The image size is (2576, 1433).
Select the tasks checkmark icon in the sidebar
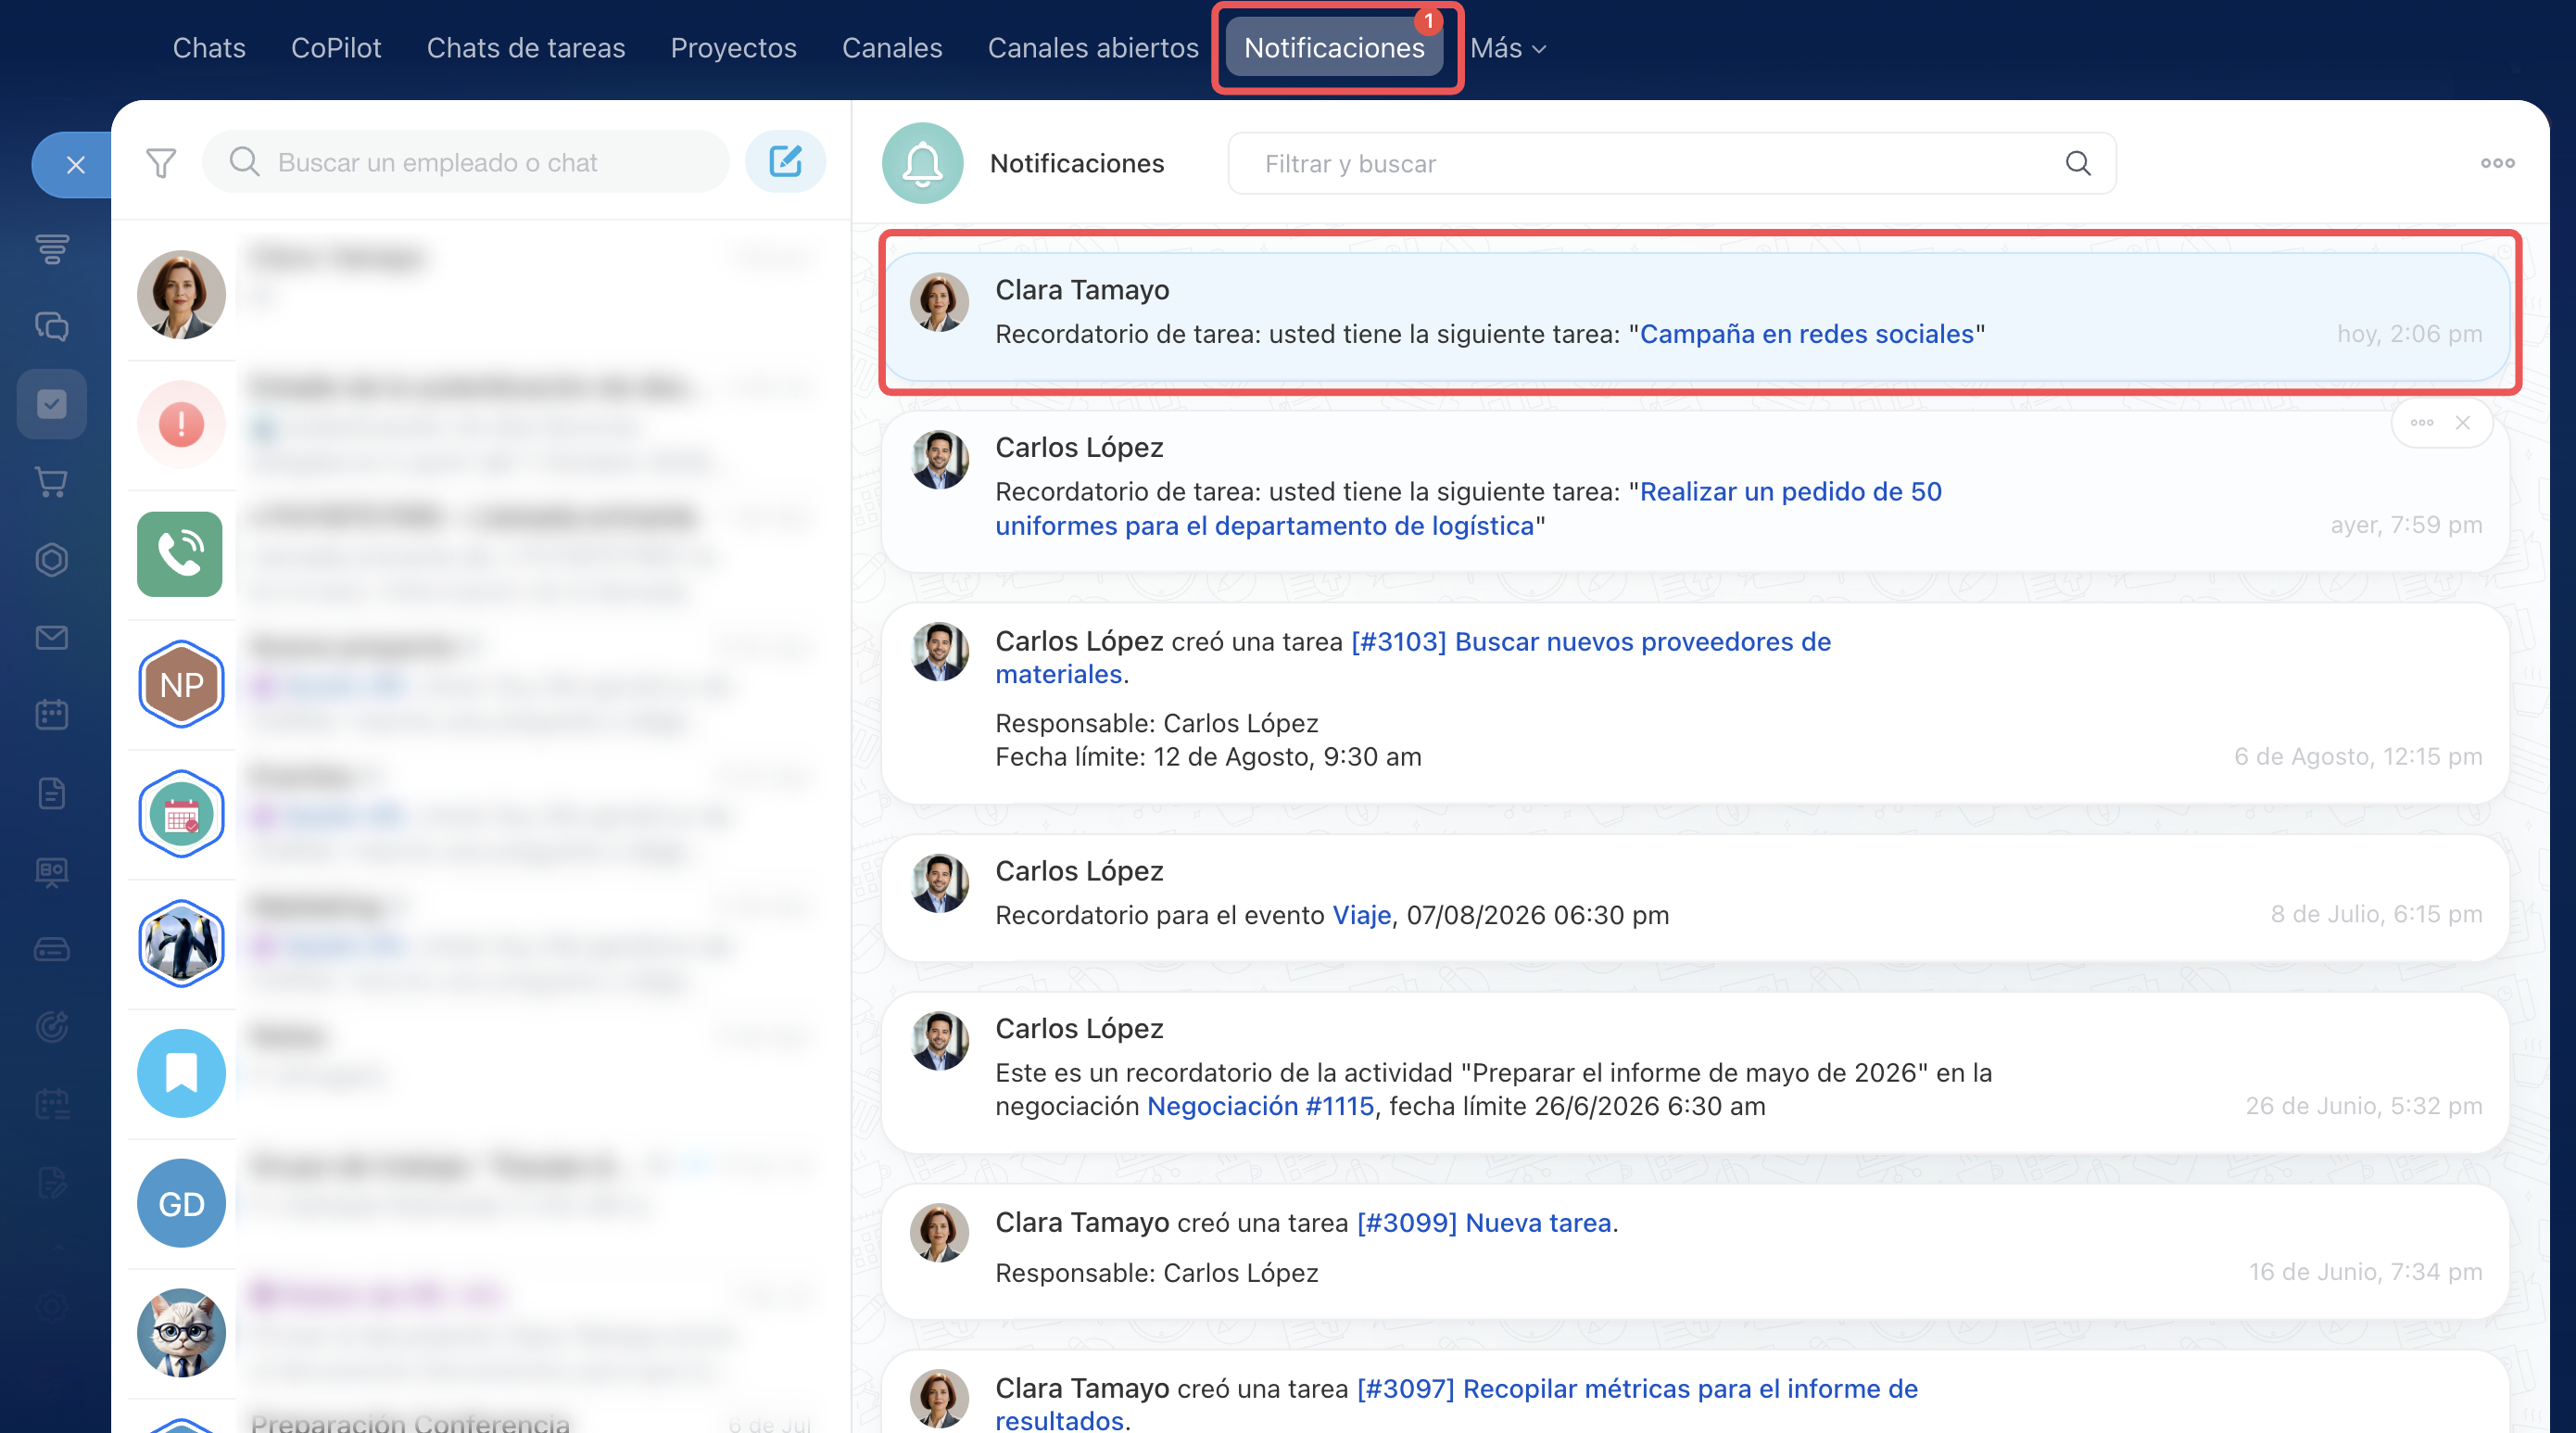[52, 404]
